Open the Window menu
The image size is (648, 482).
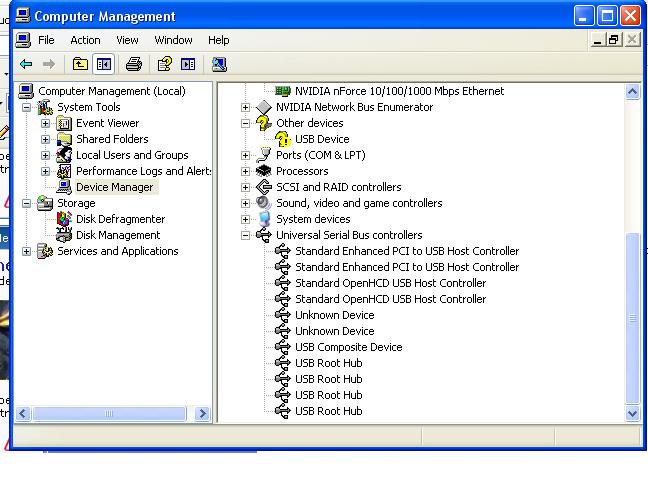pyautogui.click(x=173, y=40)
